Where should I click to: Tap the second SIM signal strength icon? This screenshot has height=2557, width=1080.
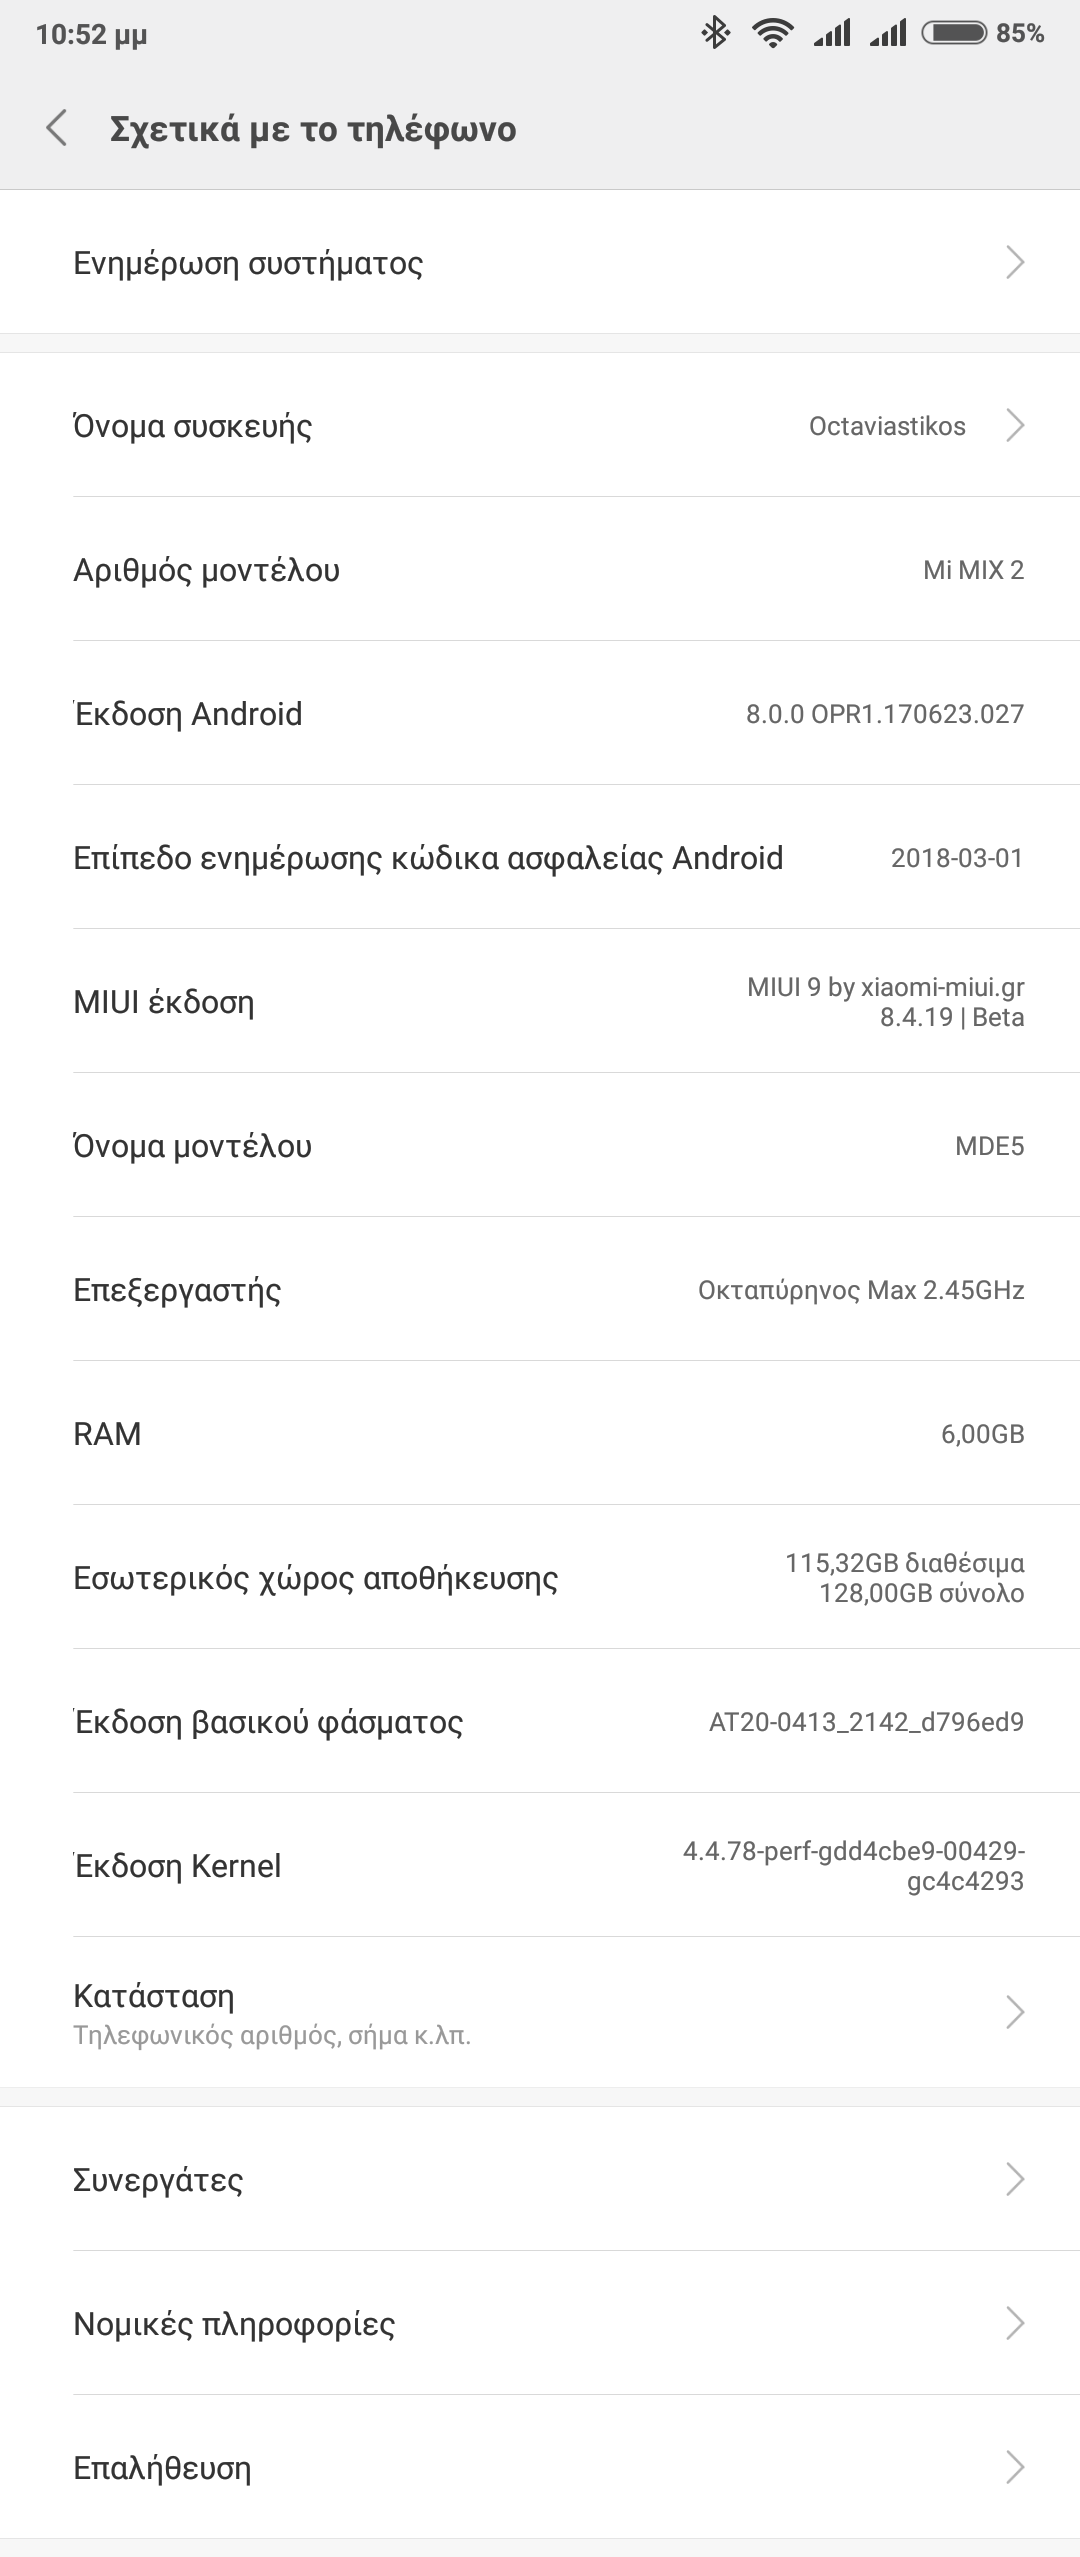(887, 34)
